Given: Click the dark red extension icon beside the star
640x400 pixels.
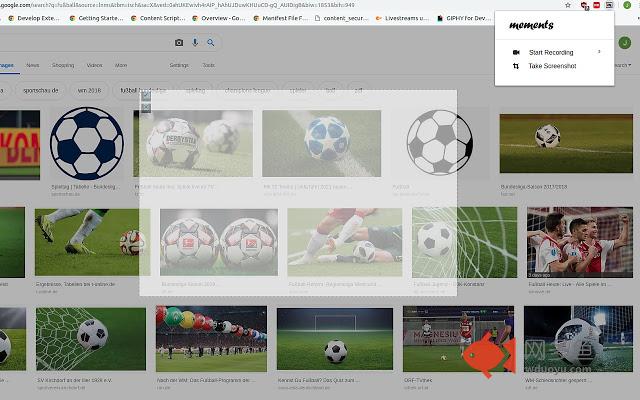Looking at the screenshot, I should [x=584, y=5].
